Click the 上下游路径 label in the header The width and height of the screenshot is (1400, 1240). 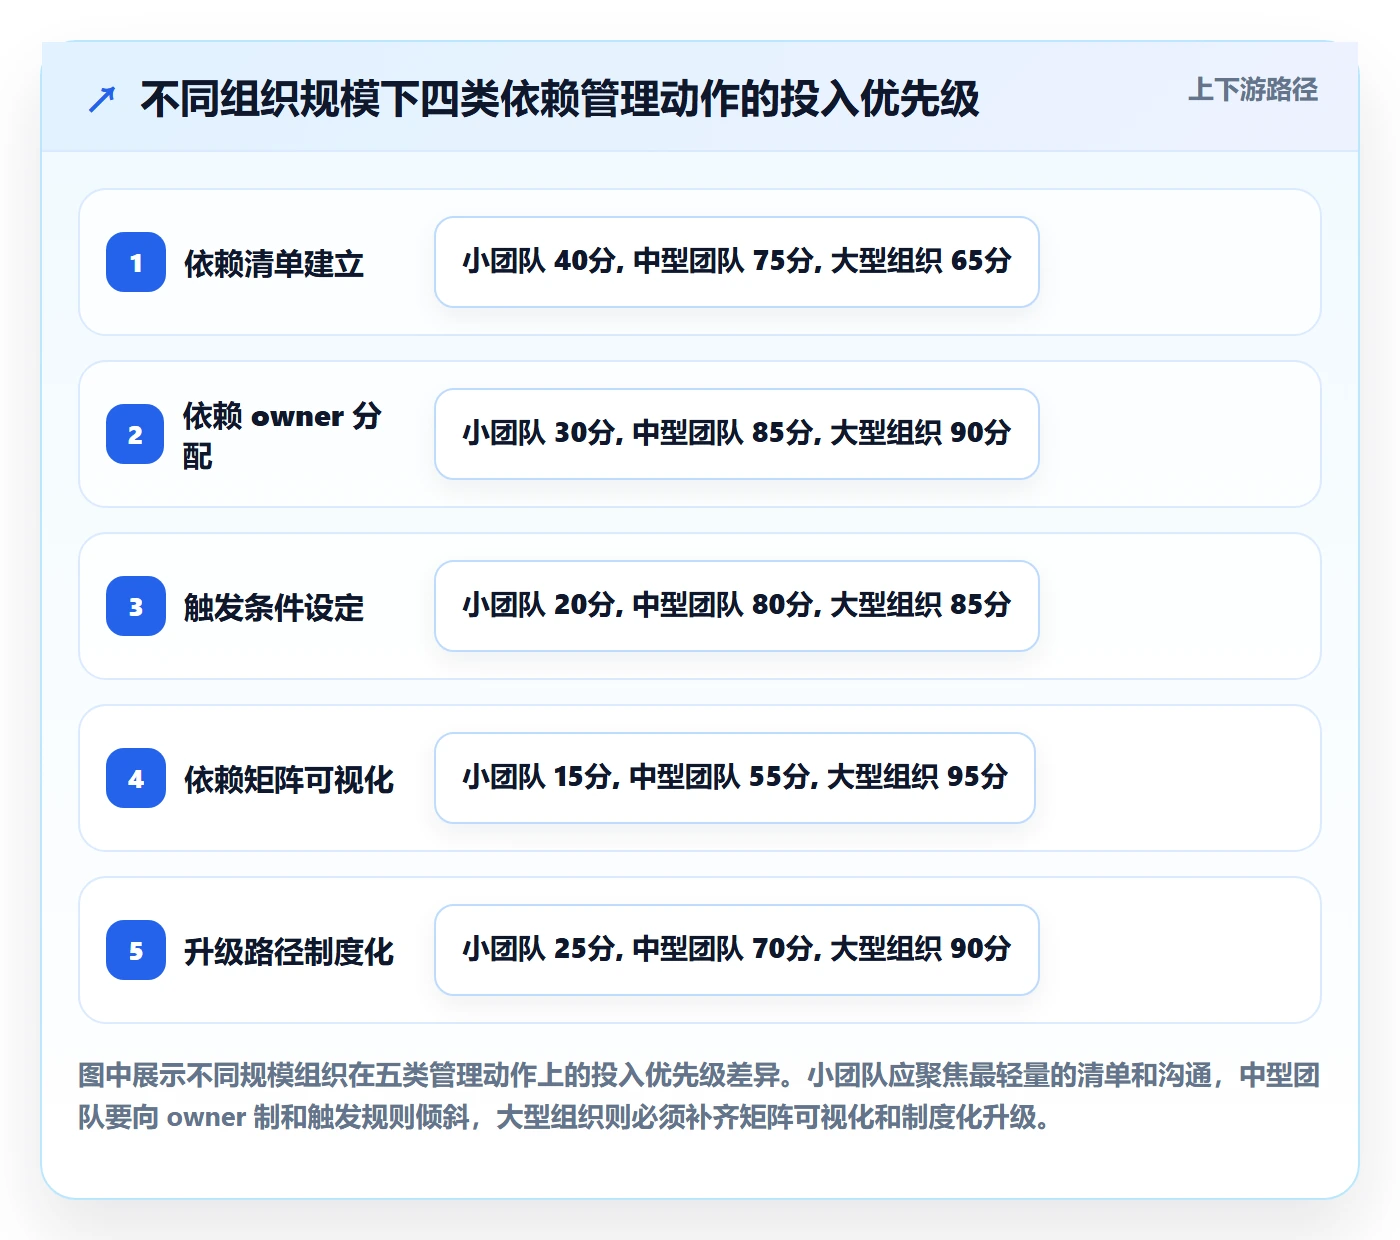[1252, 90]
